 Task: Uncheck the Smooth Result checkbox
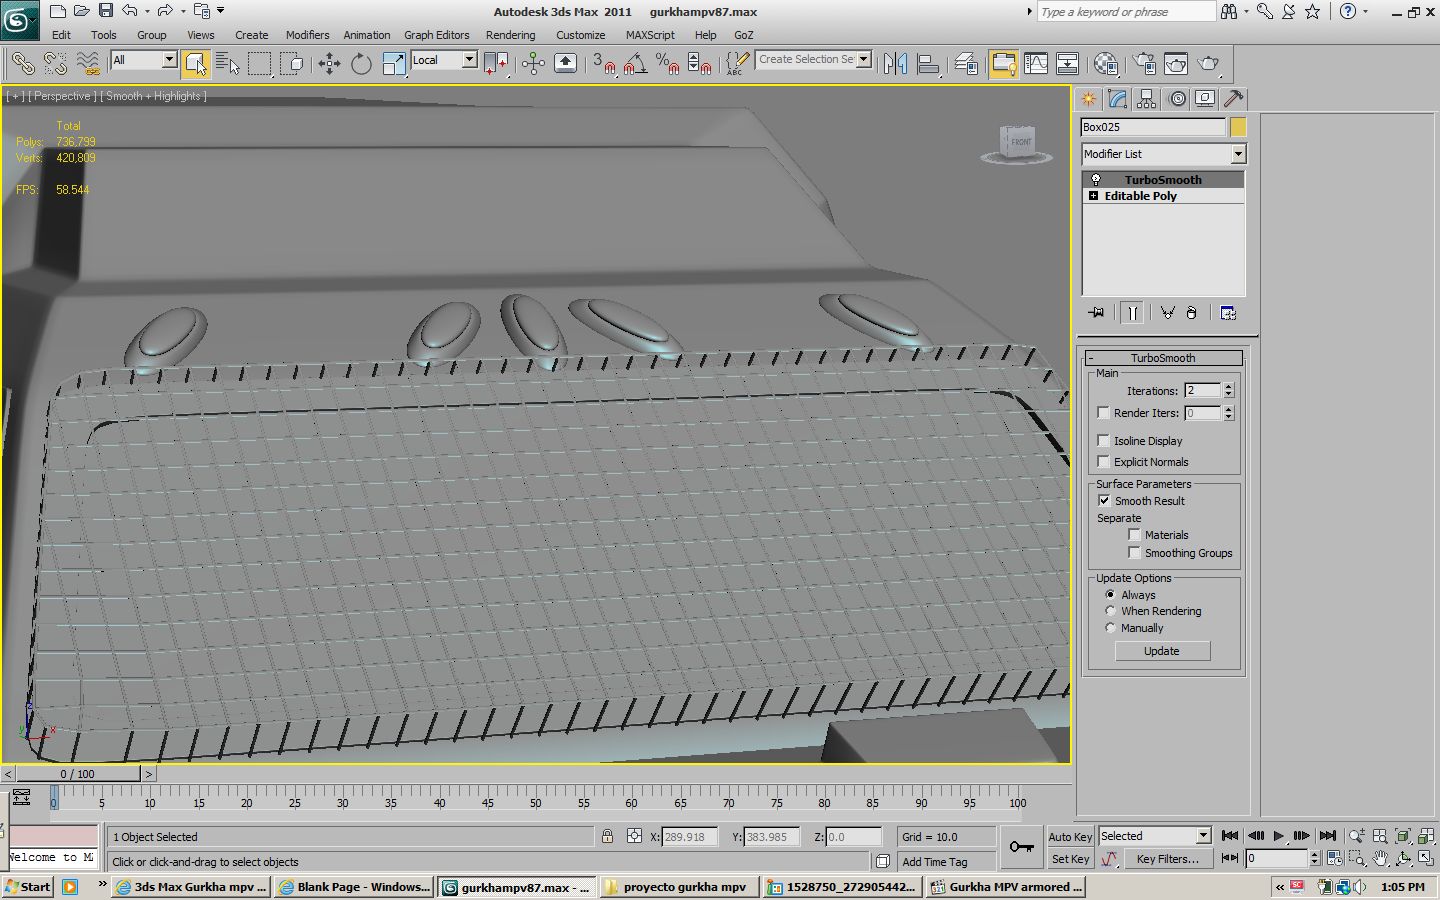(x=1104, y=501)
